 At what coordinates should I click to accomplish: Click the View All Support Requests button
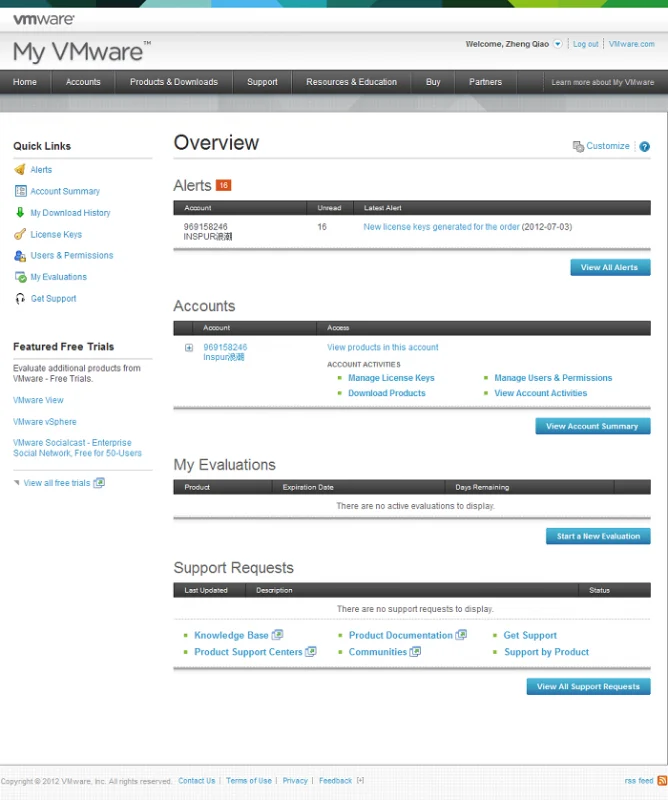[588, 686]
